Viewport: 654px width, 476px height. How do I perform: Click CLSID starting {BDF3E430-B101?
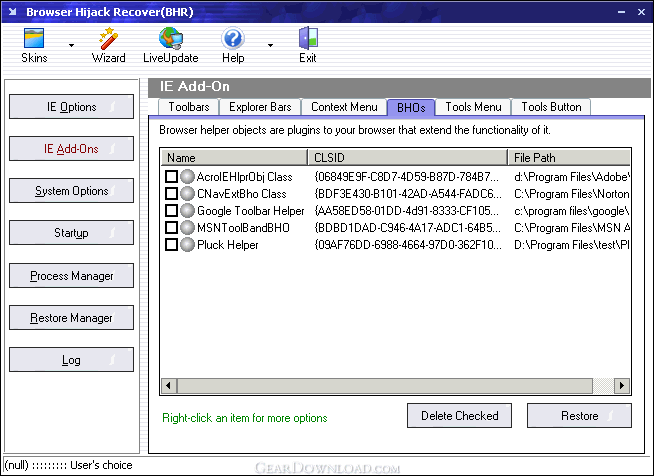click(408, 194)
